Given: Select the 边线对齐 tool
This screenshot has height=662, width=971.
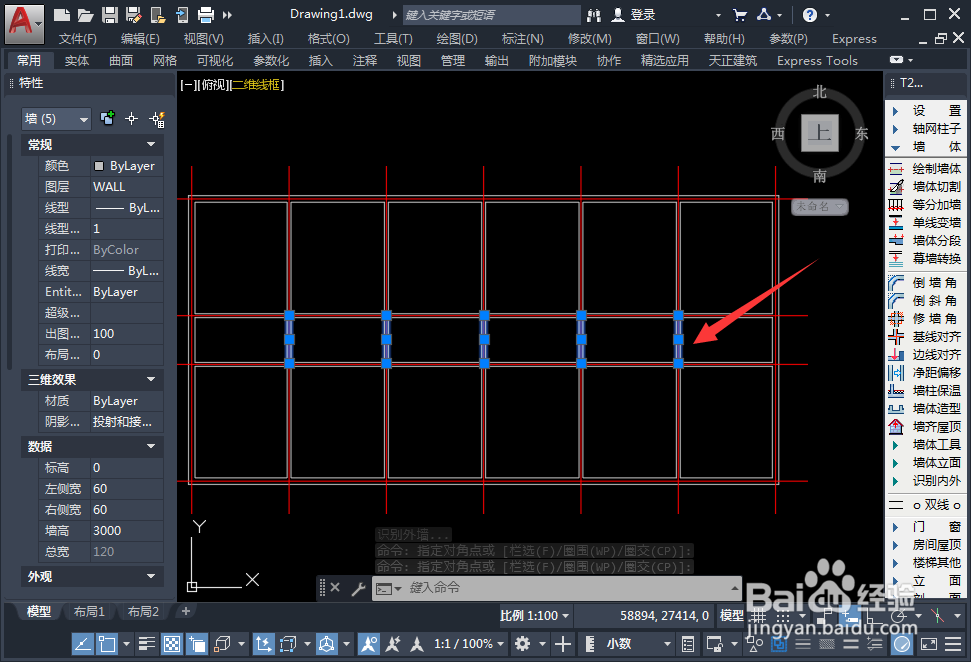Looking at the screenshot, I should [926, 354].
